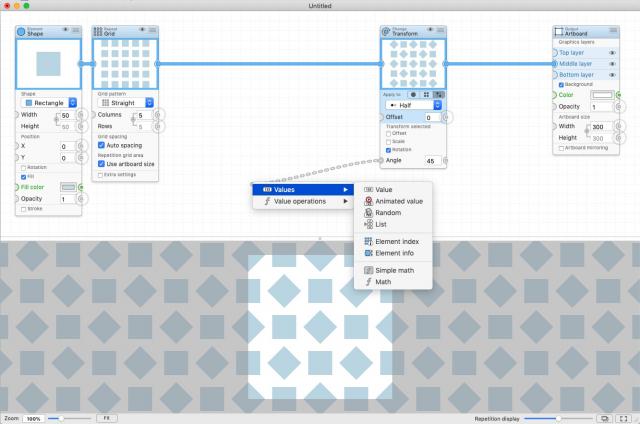Choose Animated value from the submenu
Image resolution: width=640 pixels, height=424 pixels.
pos(393,201)
